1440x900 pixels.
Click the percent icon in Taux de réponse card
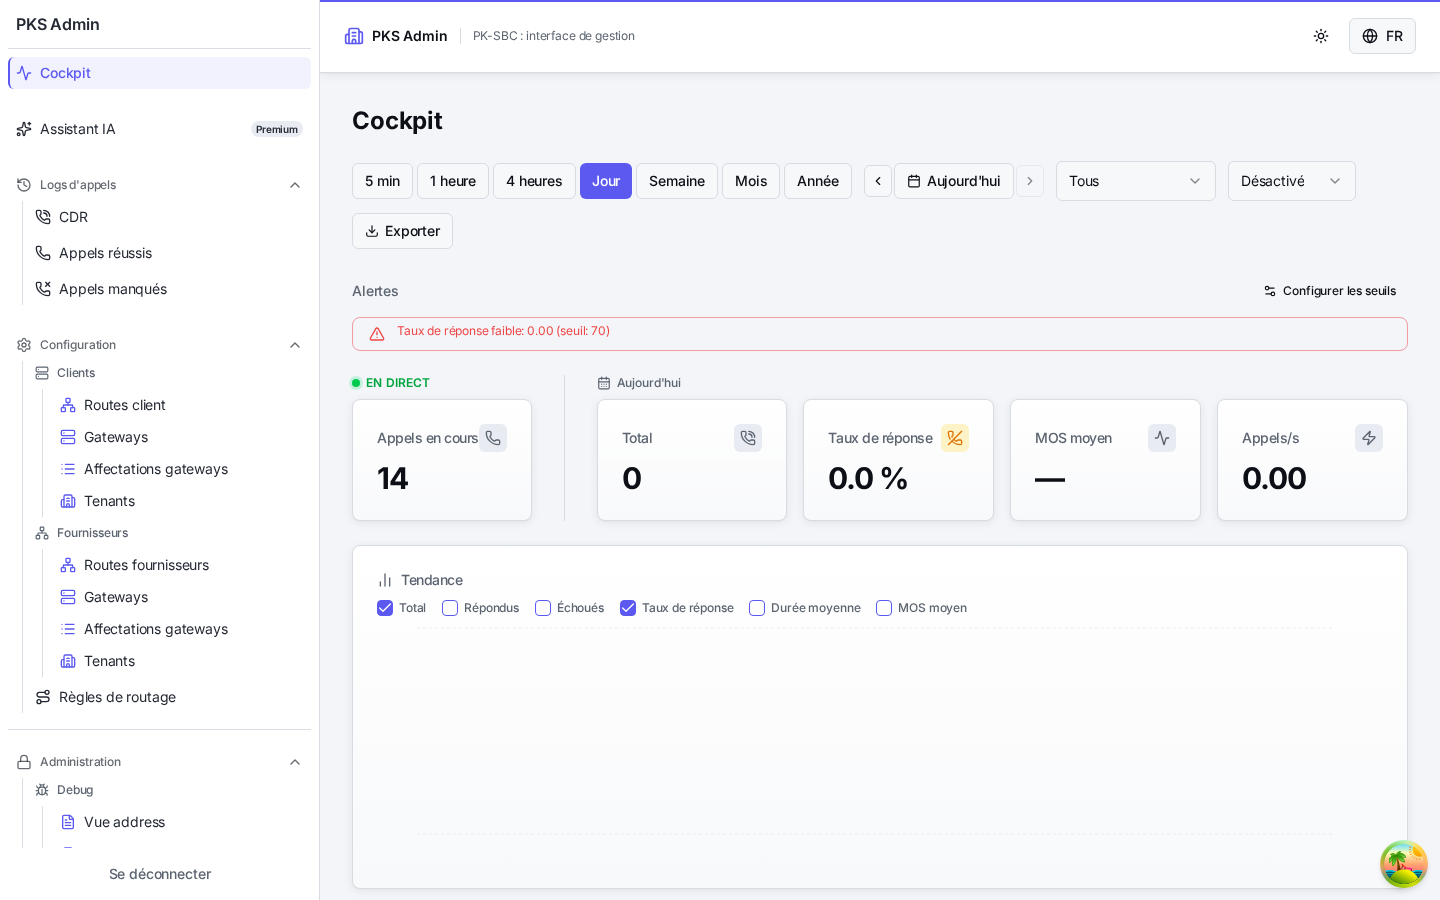(955, 438)
